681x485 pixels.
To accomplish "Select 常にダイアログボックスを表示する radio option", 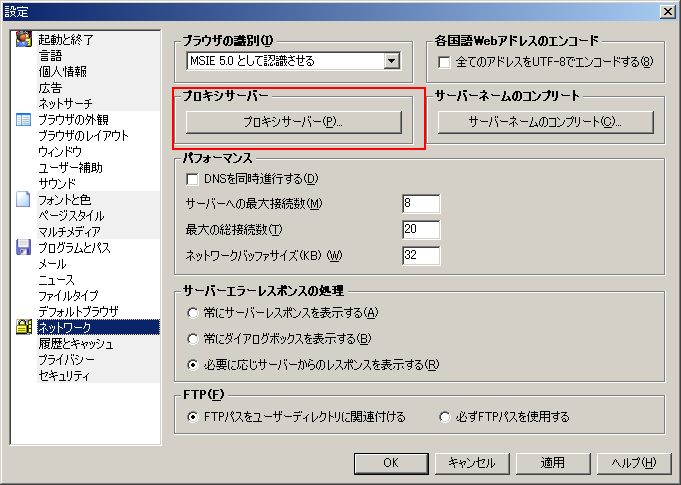I will pos(193,338).
